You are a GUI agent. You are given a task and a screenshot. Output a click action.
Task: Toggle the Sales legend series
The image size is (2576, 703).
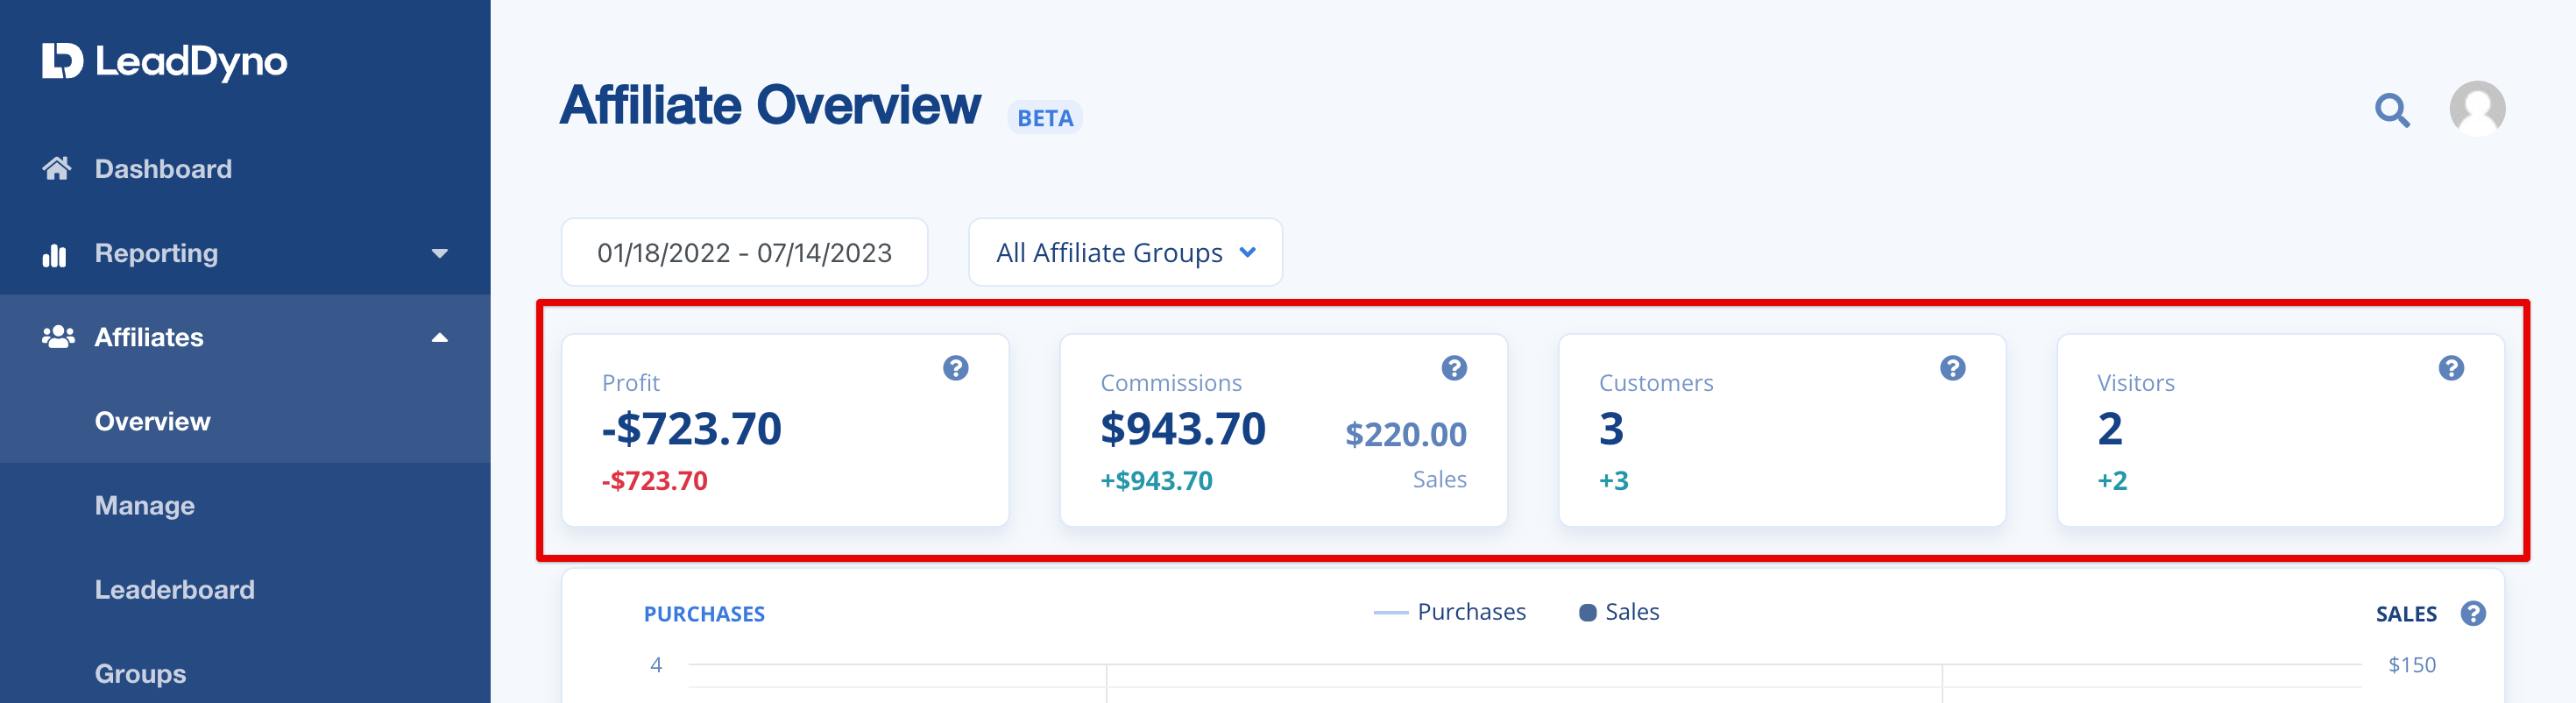1619,612
